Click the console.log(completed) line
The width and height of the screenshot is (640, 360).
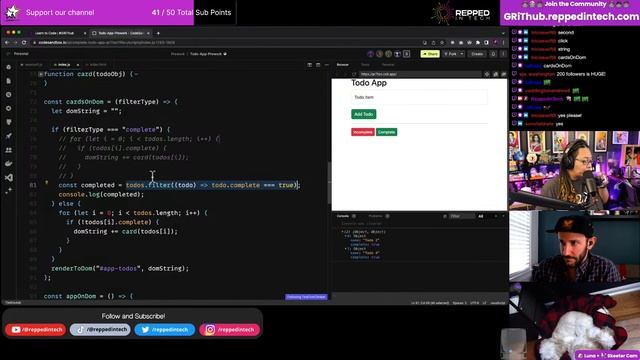101,195
